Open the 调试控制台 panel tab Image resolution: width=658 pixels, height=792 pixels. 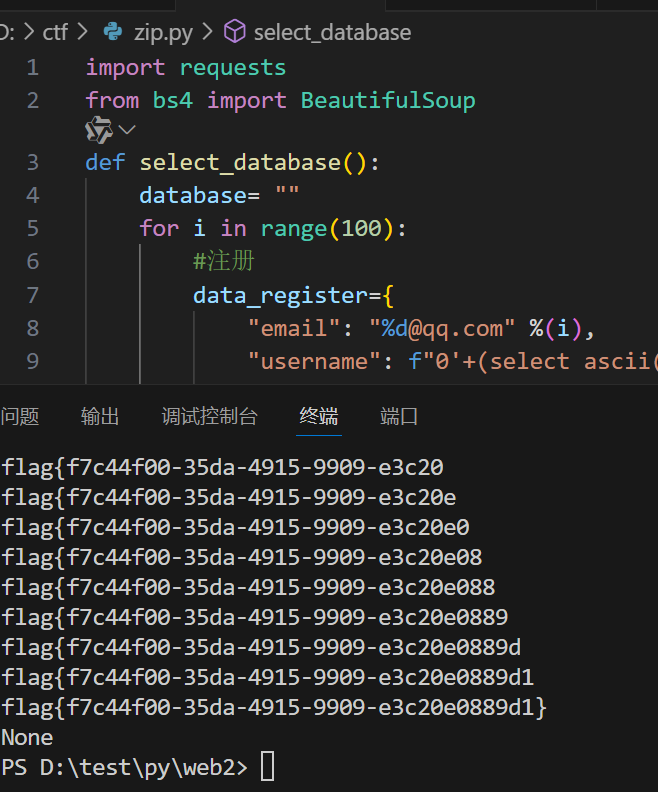point(210,416)
